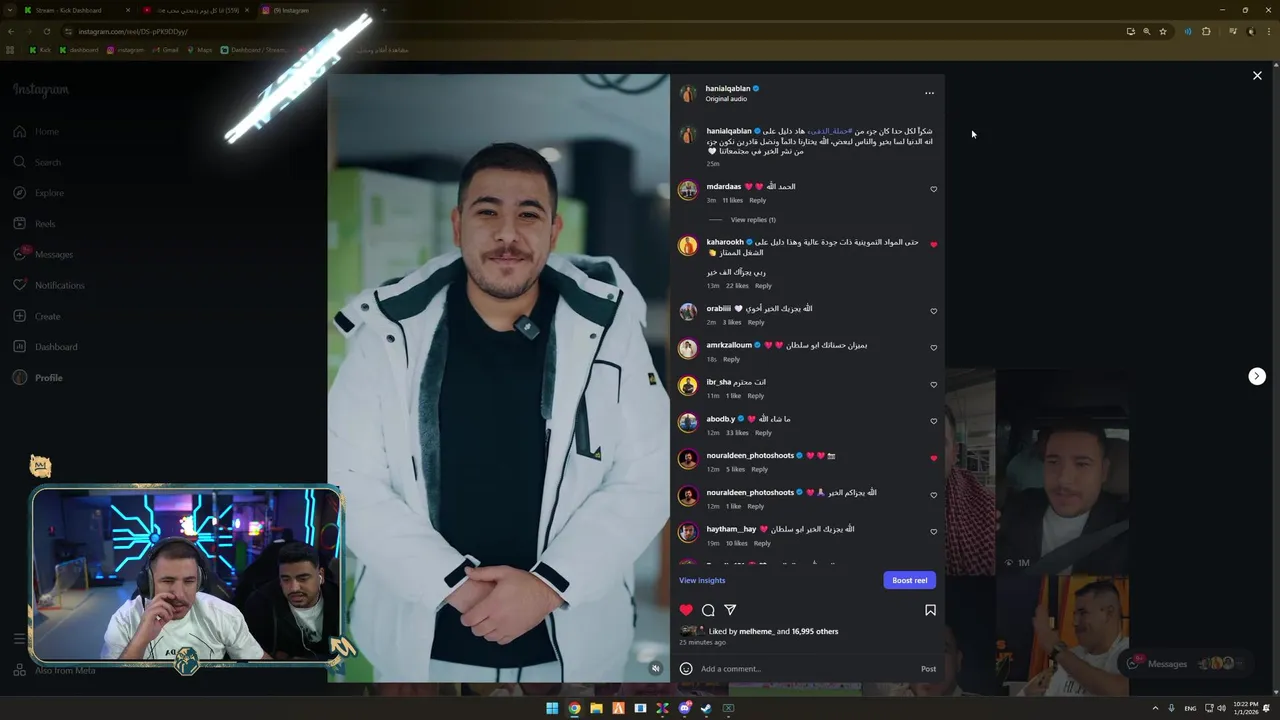Like the amrkzalloum comment

[934, 348]
